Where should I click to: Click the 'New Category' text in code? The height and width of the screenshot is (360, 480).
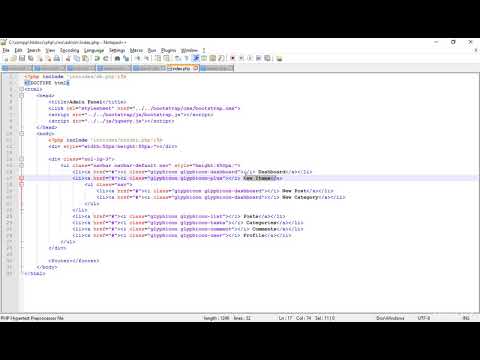[x=300, y=197]
